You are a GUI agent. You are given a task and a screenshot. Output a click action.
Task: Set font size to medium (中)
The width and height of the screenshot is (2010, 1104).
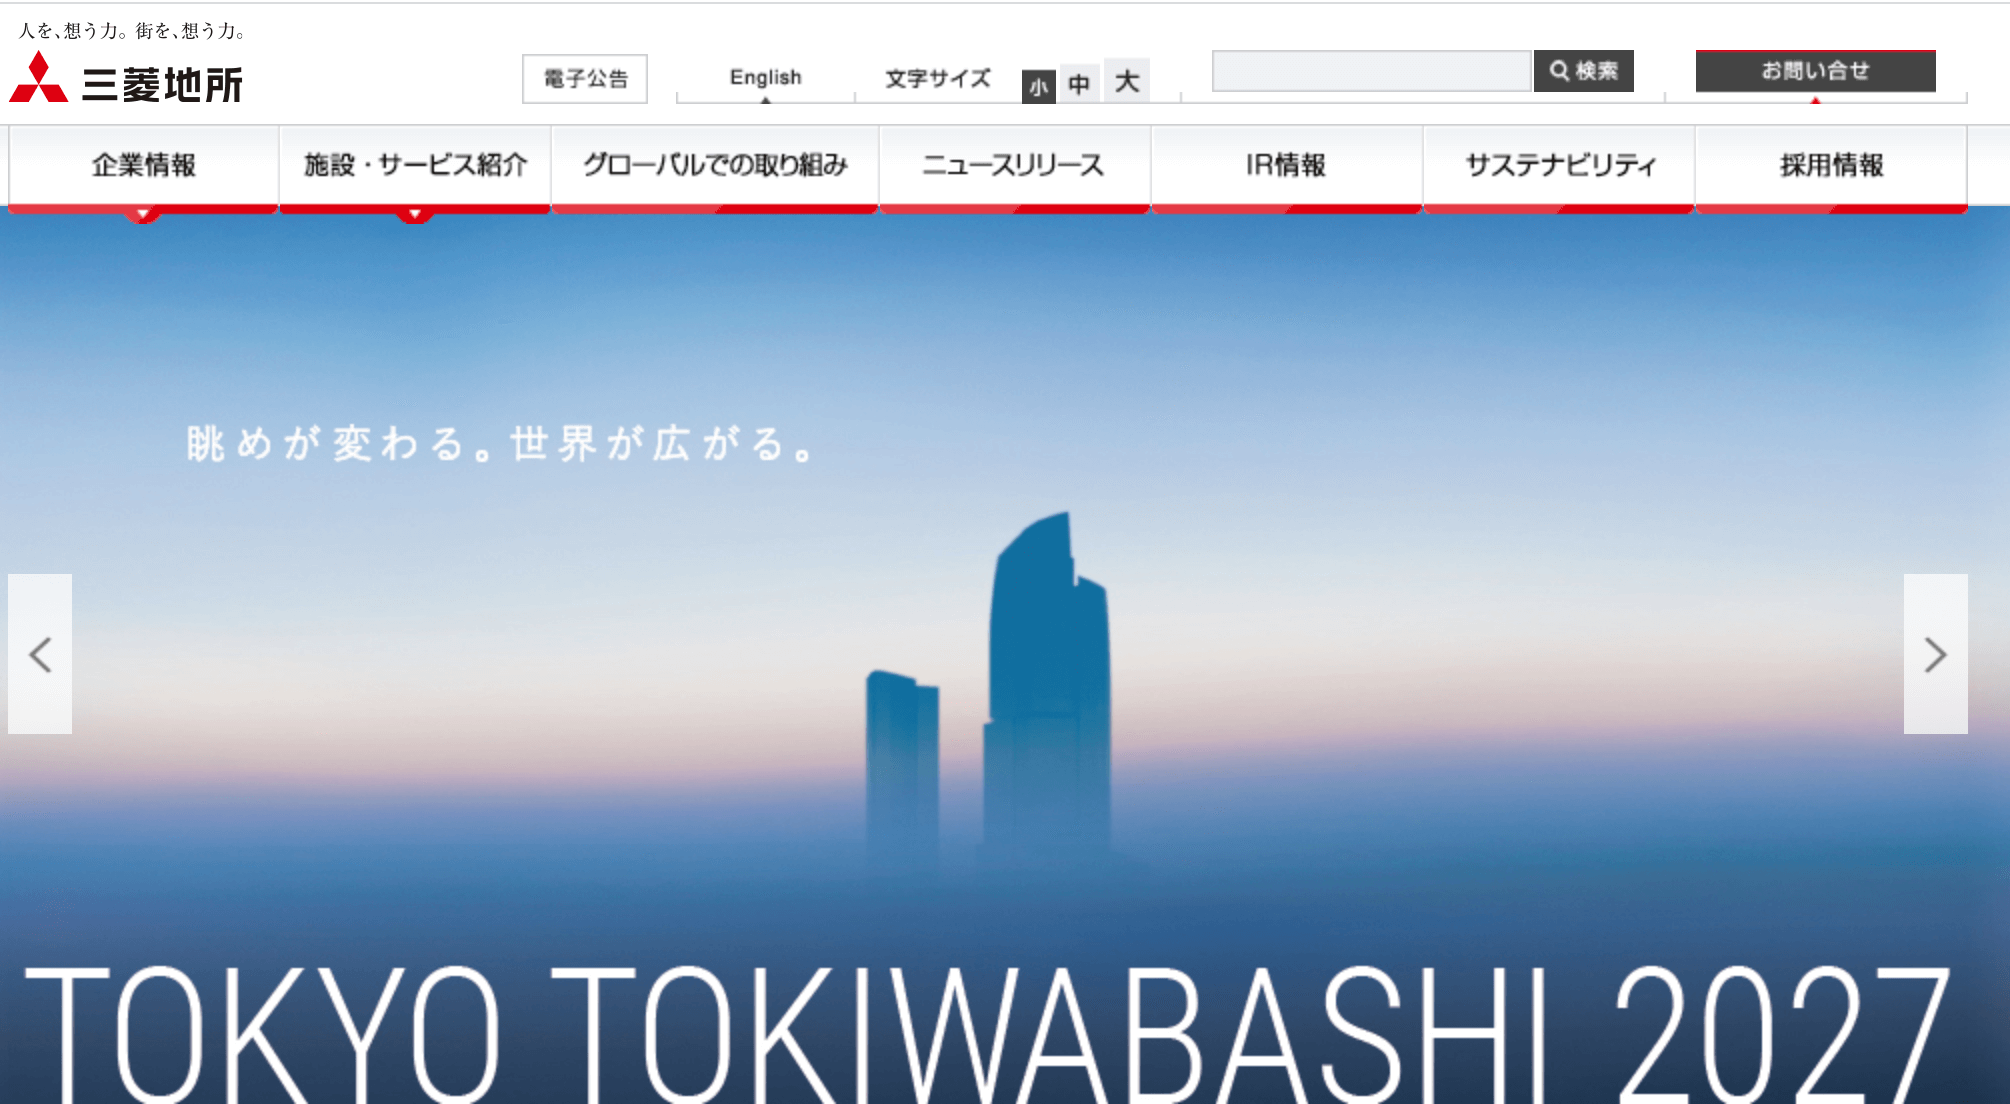(1079, 84)
